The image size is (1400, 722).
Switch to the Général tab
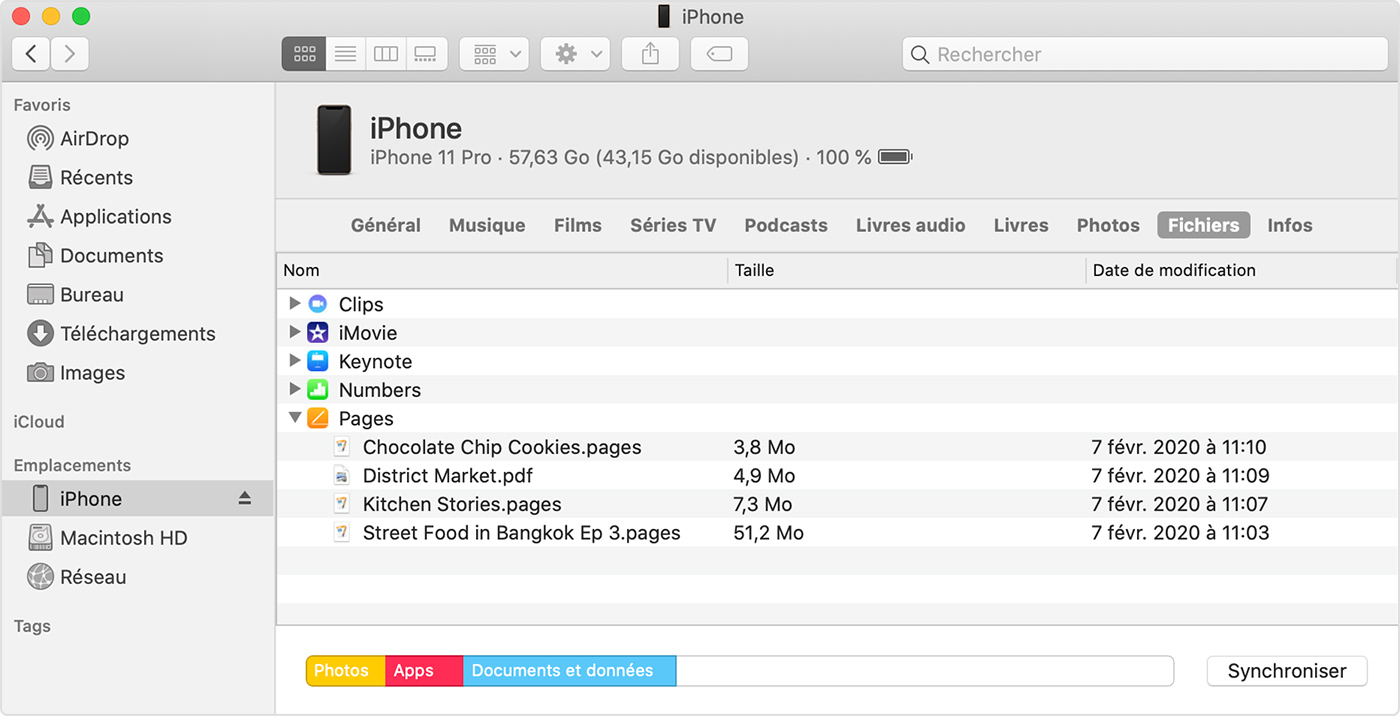(x=386, y=225)
